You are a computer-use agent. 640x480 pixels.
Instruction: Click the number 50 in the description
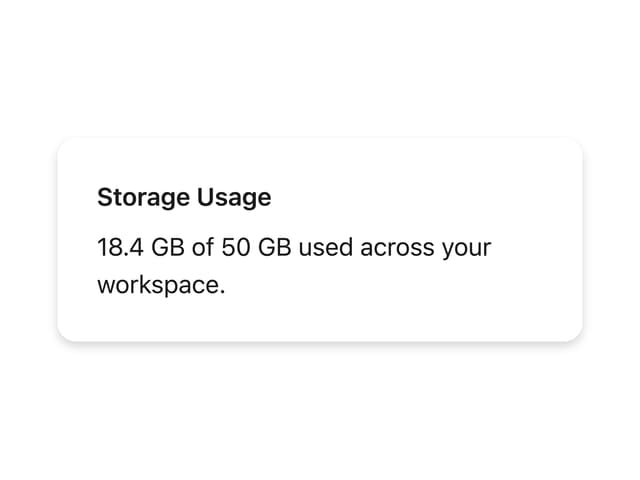236,247
